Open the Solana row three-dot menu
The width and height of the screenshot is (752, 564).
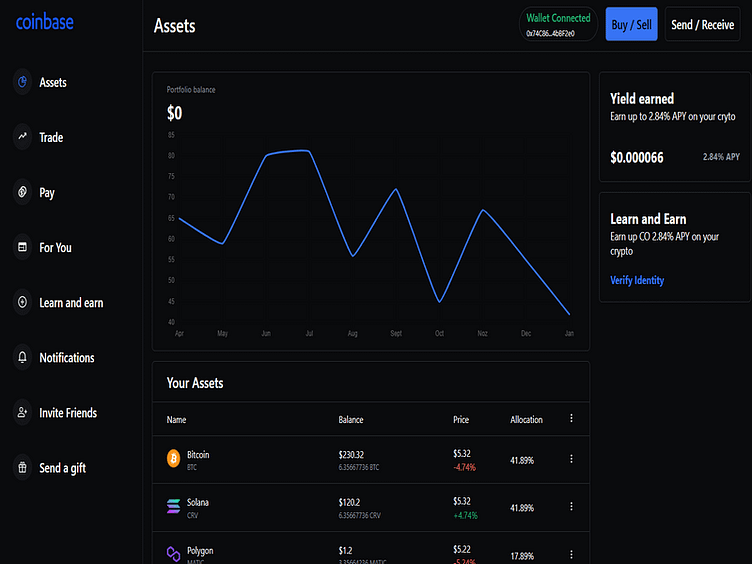(571, 508)
